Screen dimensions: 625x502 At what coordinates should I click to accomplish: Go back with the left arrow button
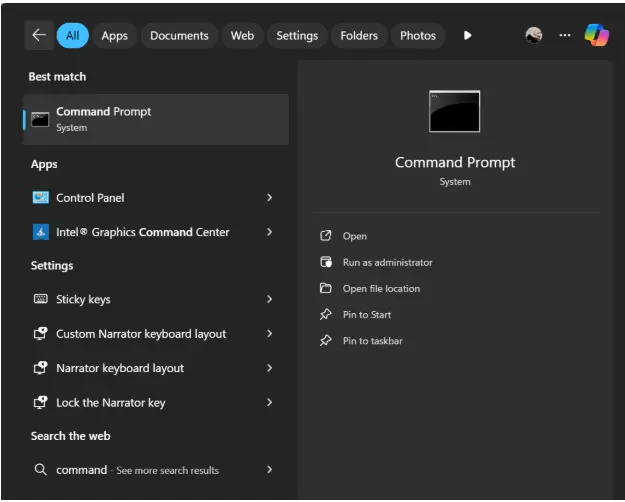(39, 35)
